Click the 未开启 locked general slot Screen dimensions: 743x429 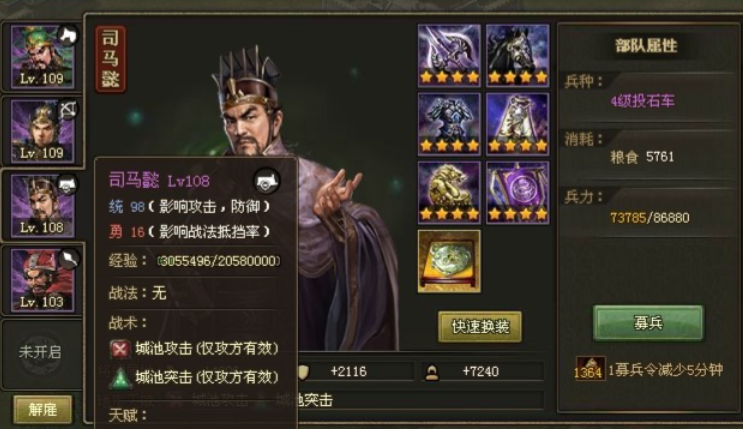[41, 352]
